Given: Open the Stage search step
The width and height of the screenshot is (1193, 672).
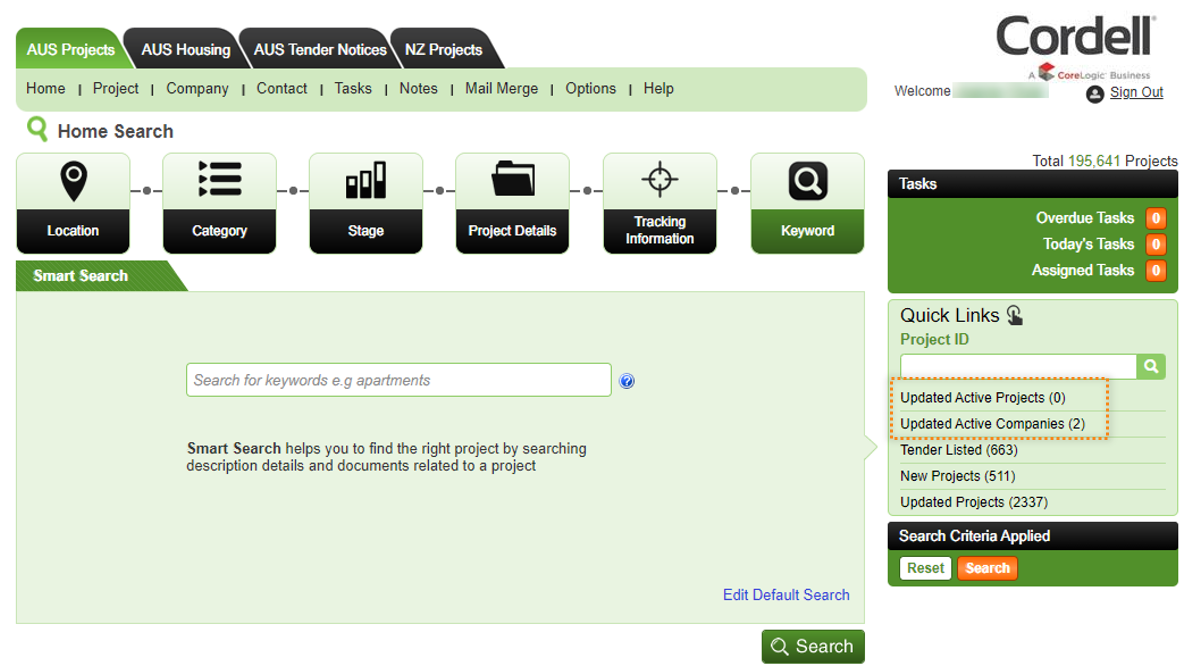Looking at the screenshot, I should point(366,203).
